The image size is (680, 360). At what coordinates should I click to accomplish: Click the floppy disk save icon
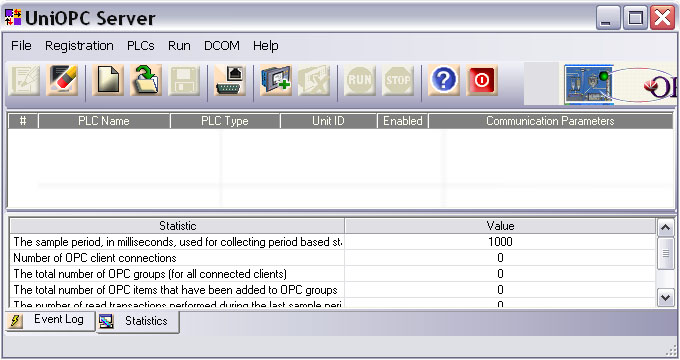[184, 80]
